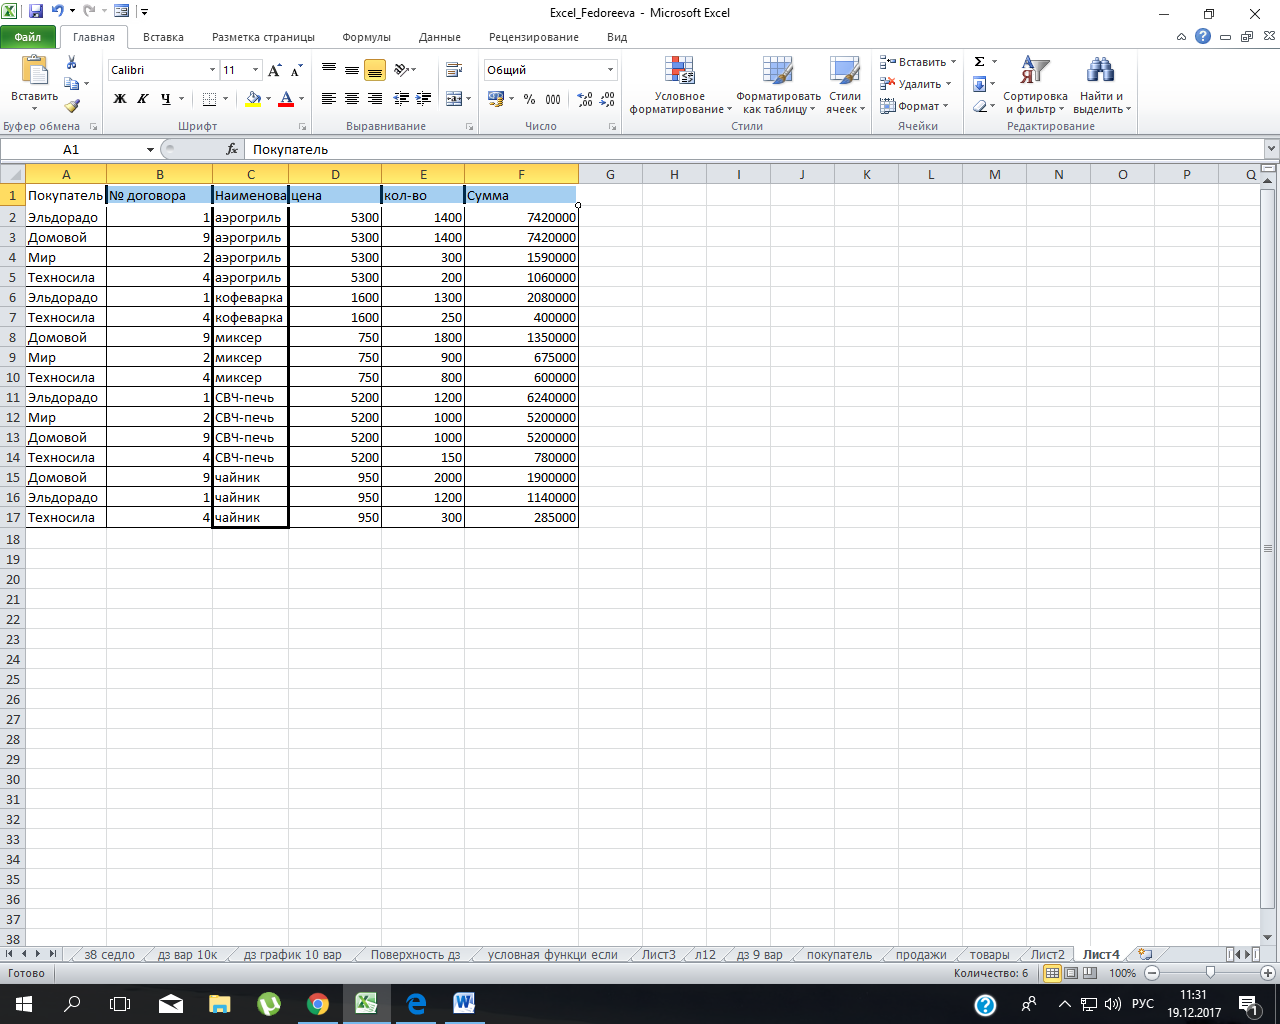Screen dimensions: 1280x1024
Task: Apply percent style format
Action: pos(529,99)
